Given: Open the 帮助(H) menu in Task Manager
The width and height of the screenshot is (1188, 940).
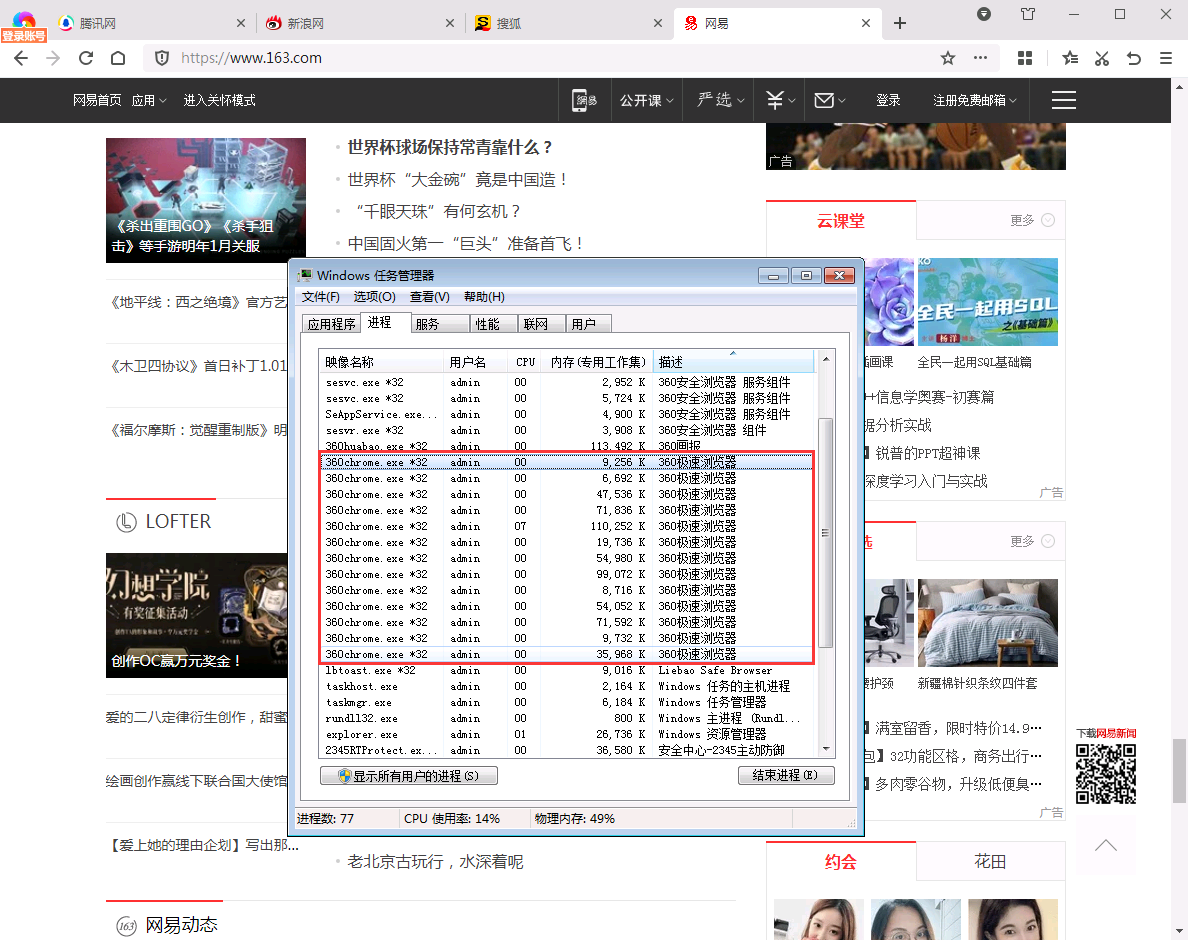Looking at the screenshot, I should pos(484,297).
